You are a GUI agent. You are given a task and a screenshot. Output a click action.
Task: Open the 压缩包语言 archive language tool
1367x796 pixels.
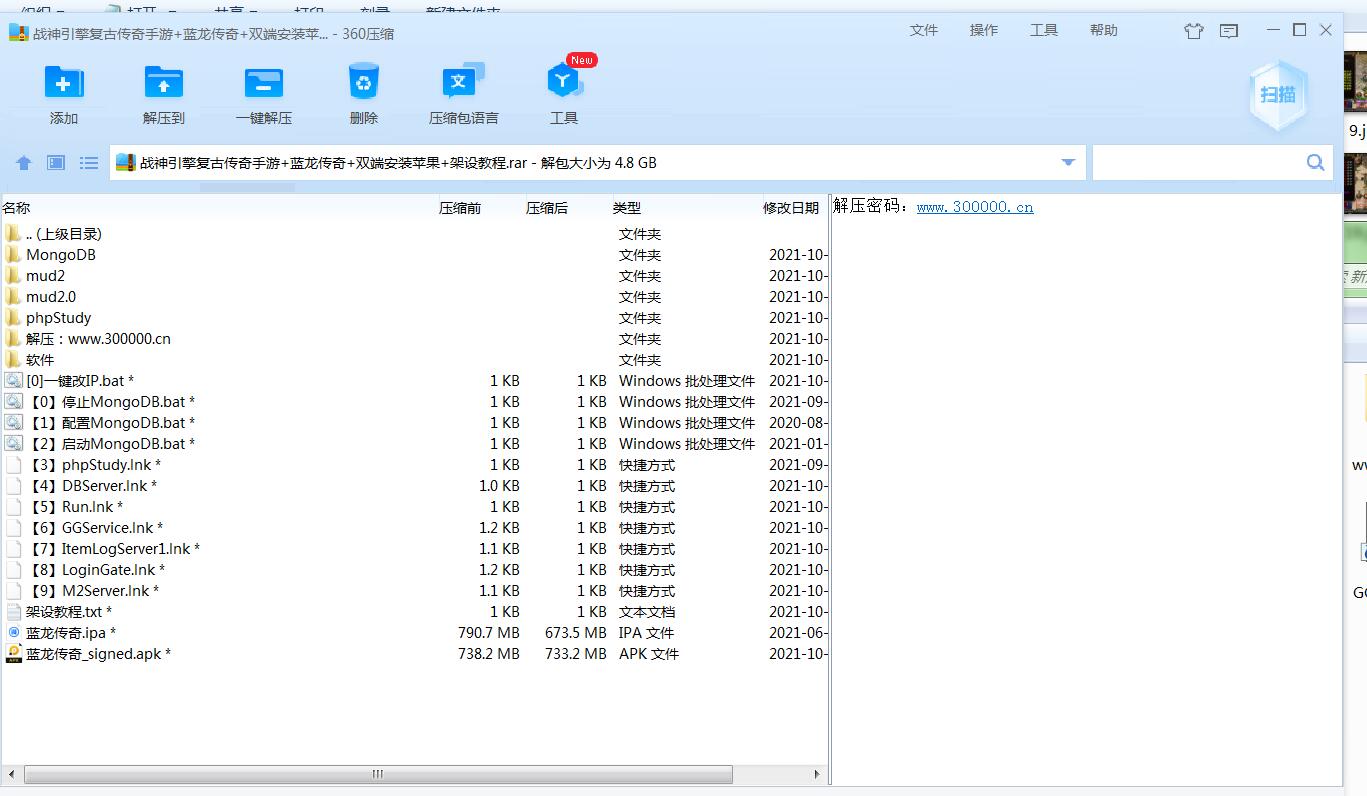point(463,84)
